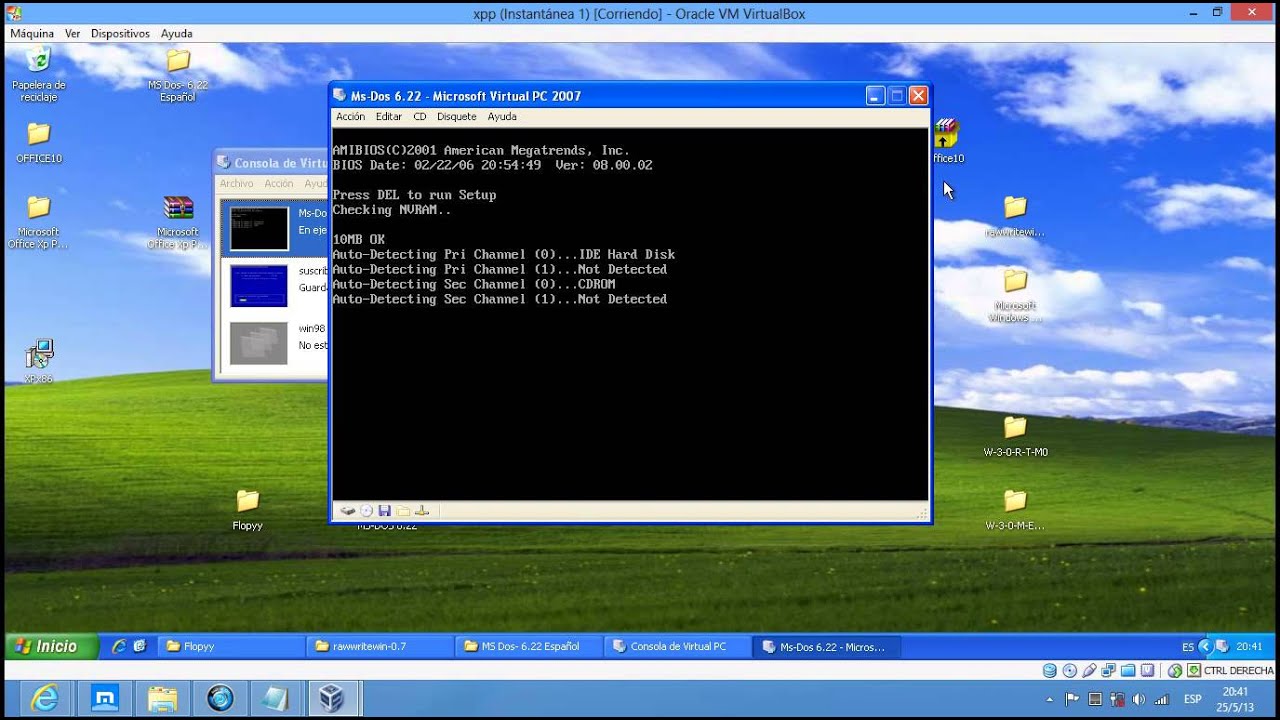Click Inicio start button
Image resolution: width=1280 pixels, height=720 pixels.
tap(51, 646)
